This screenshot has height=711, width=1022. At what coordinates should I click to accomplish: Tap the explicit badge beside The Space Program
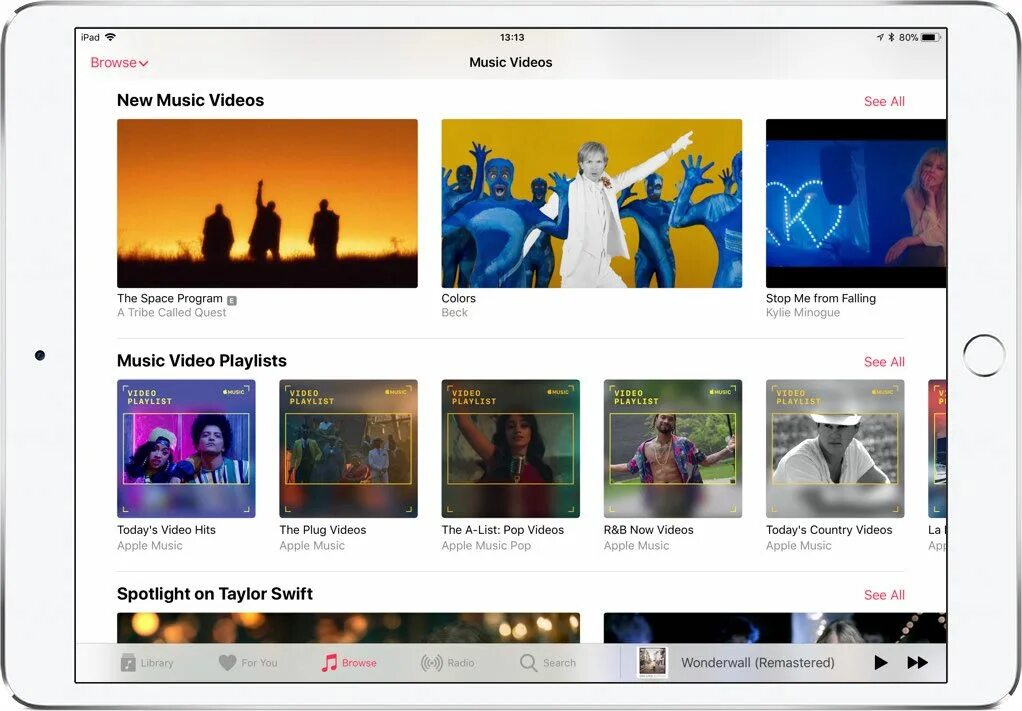pos(231,300)
